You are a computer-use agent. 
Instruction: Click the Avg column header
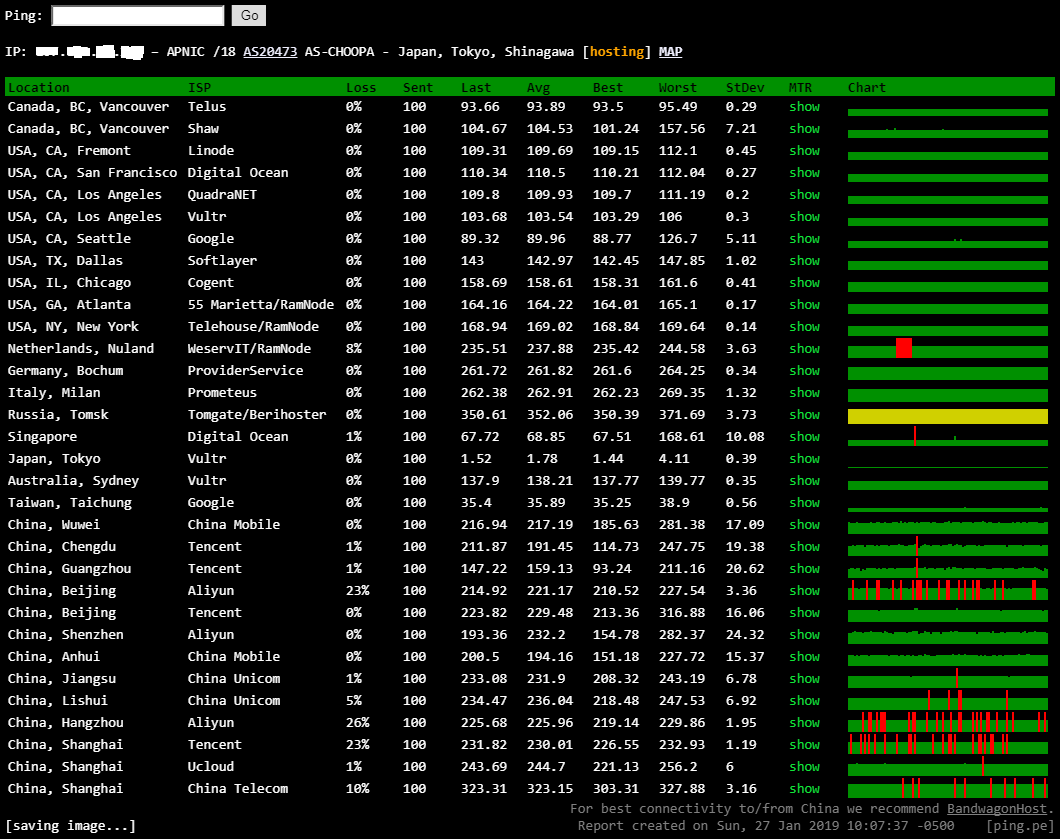point(539,87)
